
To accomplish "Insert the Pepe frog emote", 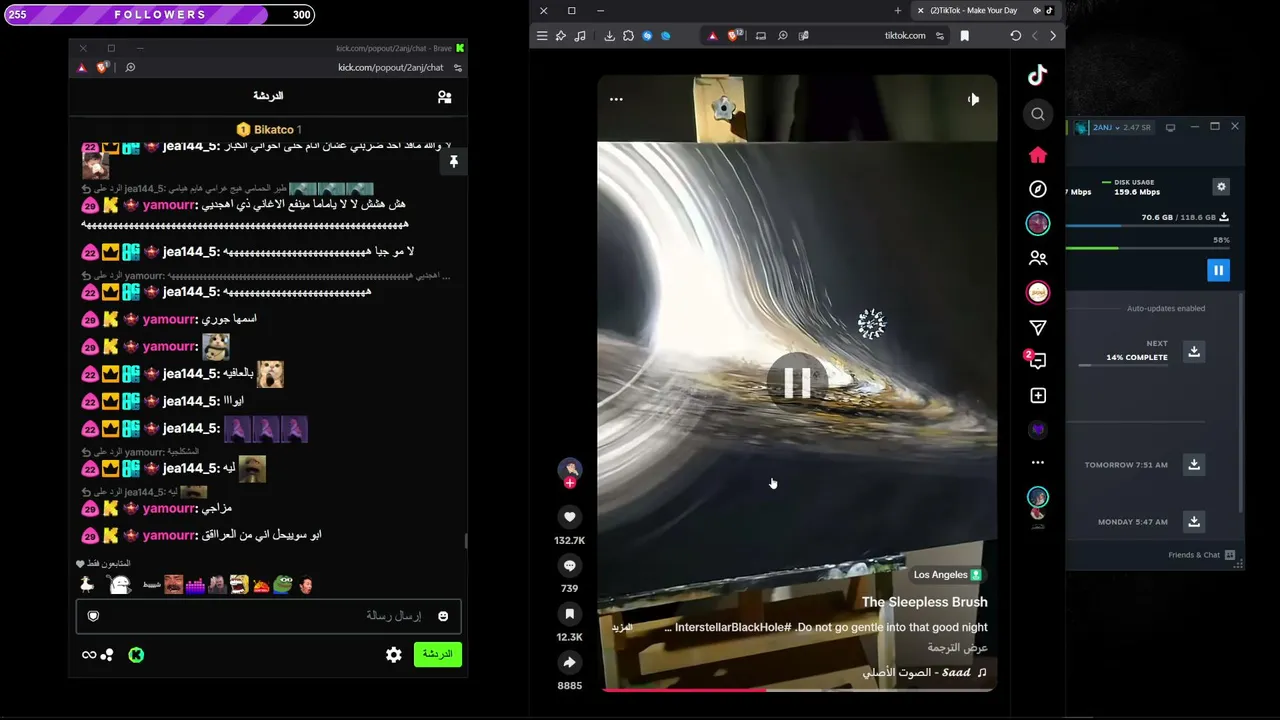I will click(284, 585).
